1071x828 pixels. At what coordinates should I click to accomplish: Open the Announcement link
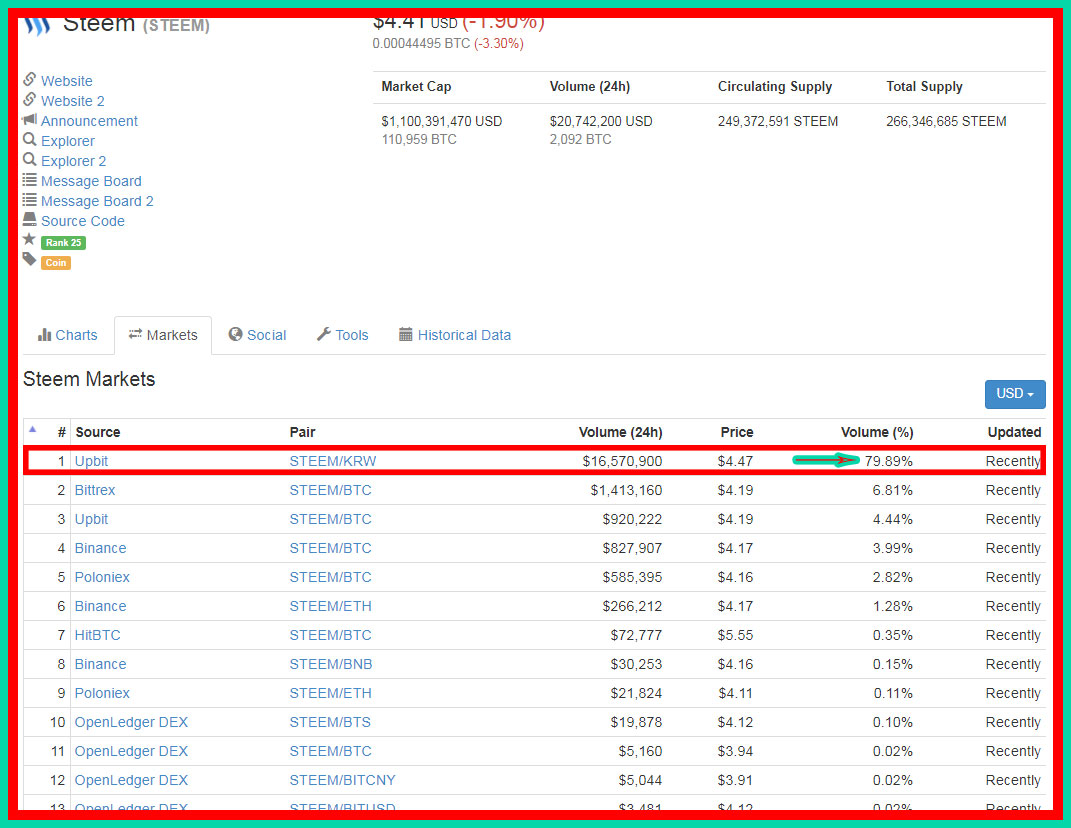(89, 121)
